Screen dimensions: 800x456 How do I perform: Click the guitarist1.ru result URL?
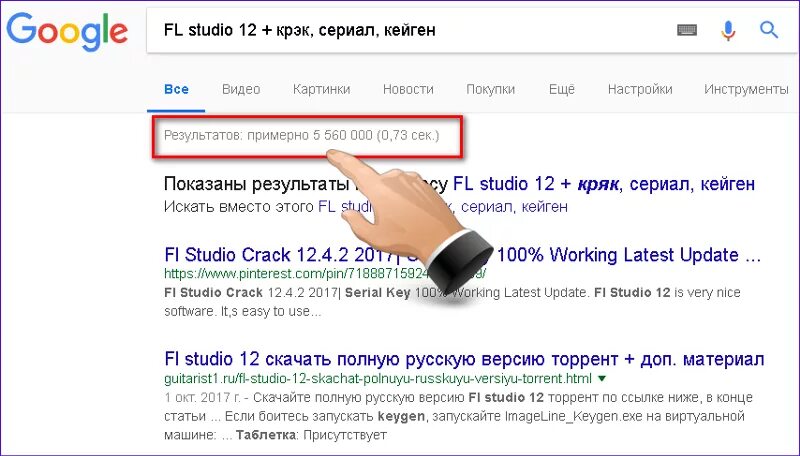click(378, 378)
